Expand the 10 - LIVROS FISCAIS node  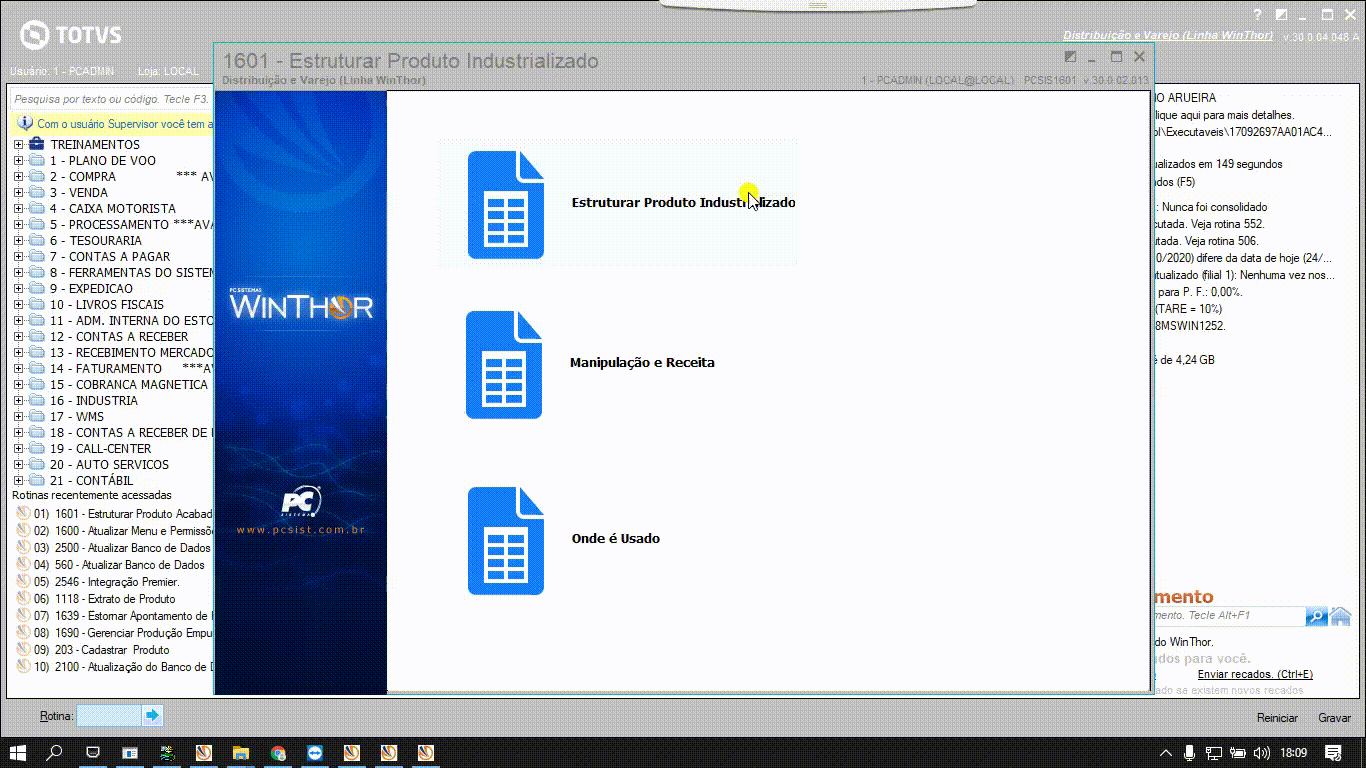click(18, 305)
